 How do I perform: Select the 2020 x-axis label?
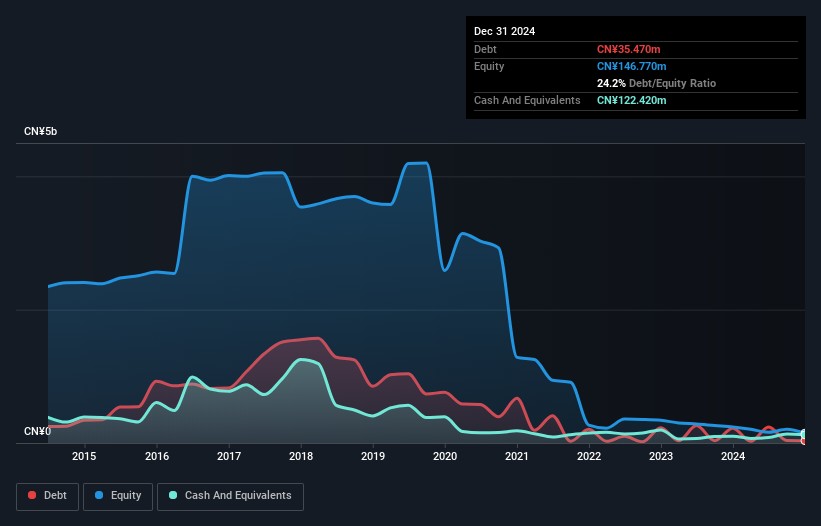tap(445, 456)
